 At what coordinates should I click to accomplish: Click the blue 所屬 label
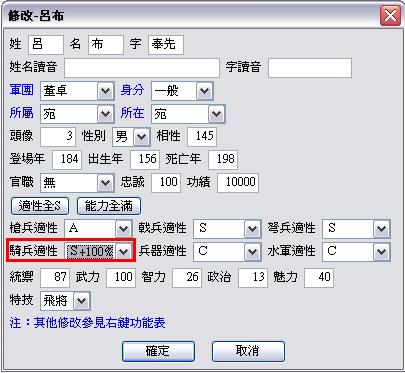pyautogui.click(x=22, y=113)
